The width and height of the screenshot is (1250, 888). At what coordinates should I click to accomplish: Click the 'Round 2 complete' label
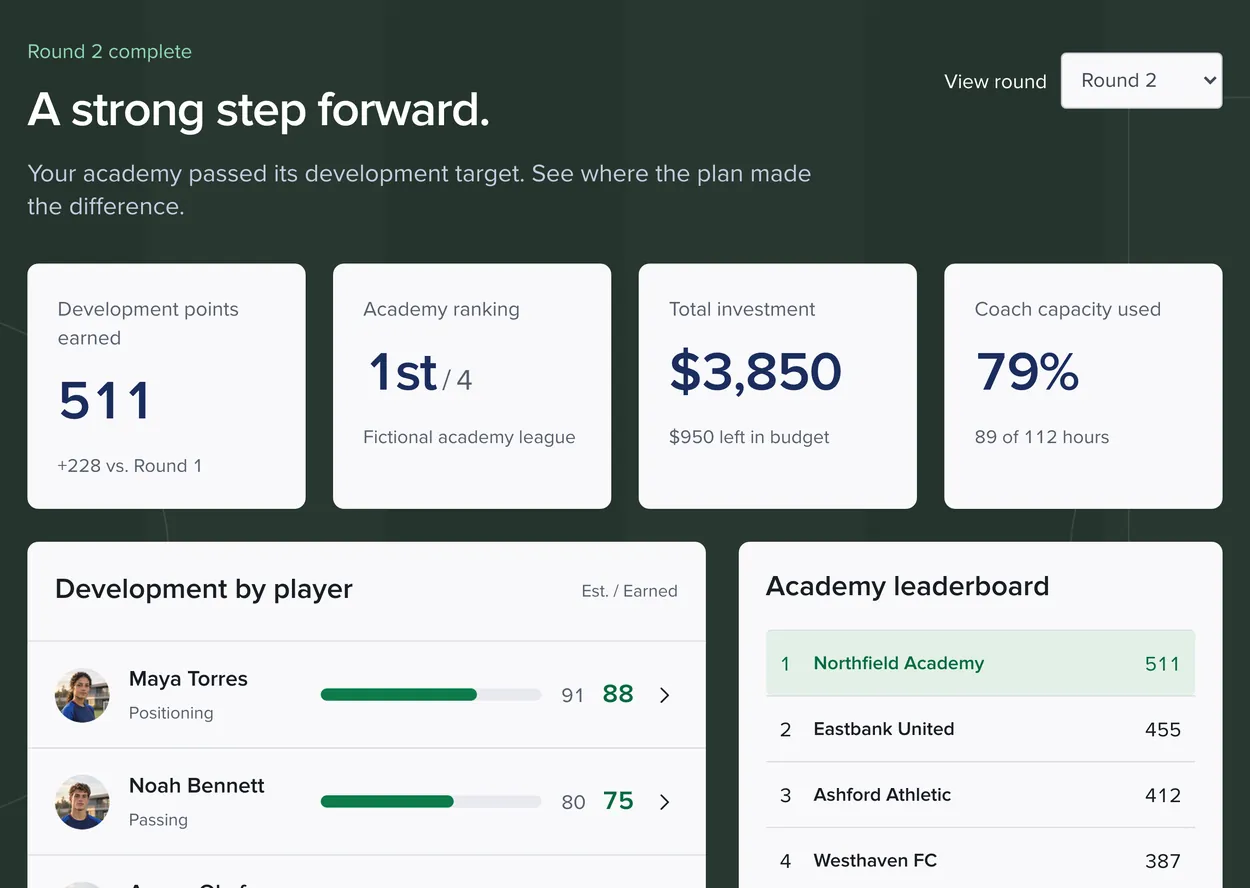click(110, 52)
